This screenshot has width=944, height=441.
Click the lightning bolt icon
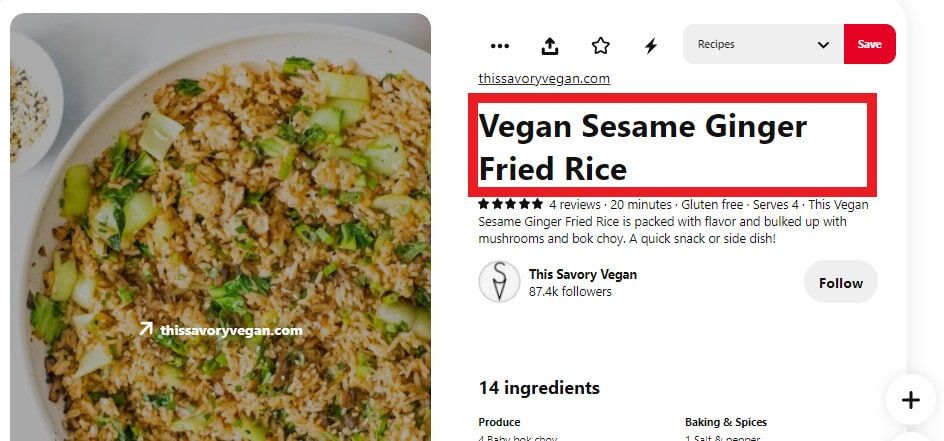click(x=651, y=46)
